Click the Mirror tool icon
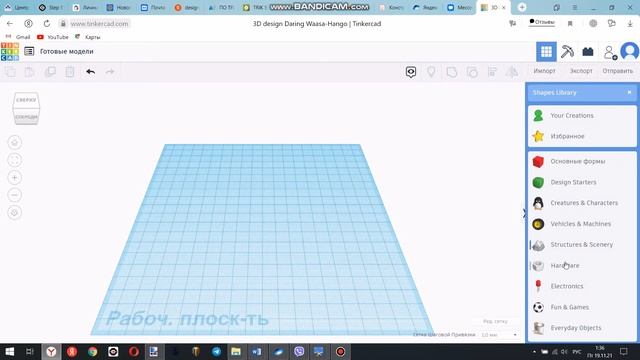Image resolution: width=640 pixels, height=360 pixels. coord(512,72)
